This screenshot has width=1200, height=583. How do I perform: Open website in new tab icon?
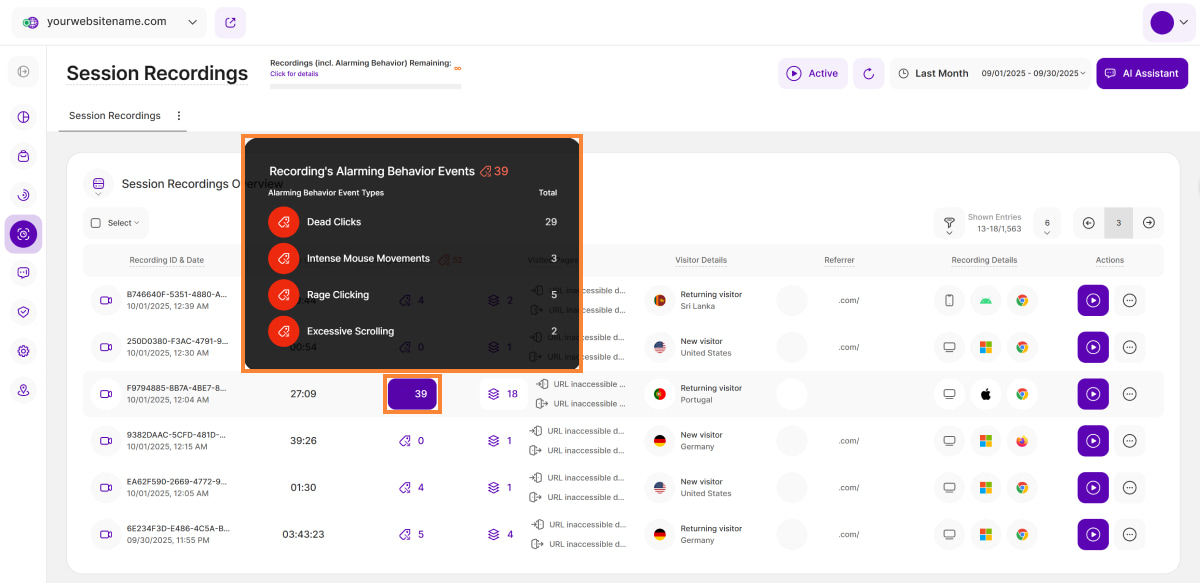click(x=230, y=22)
